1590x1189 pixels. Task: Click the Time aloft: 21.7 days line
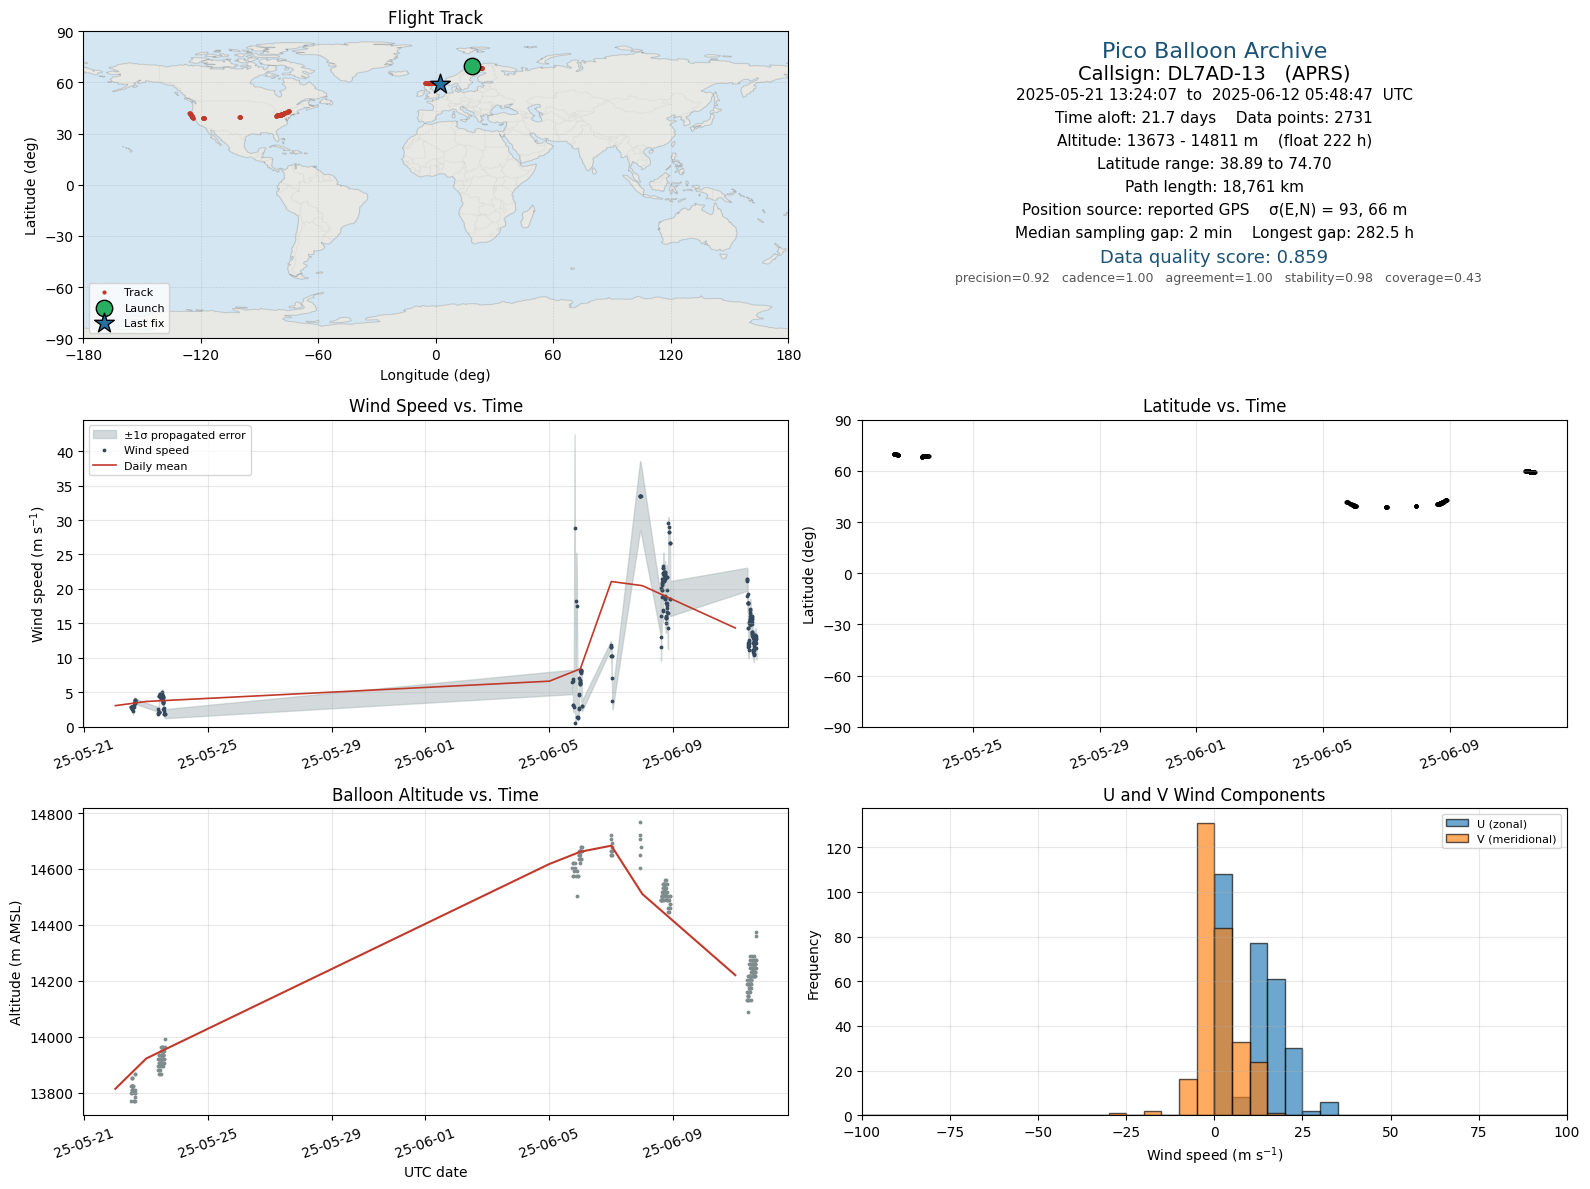click(1214, 118)
